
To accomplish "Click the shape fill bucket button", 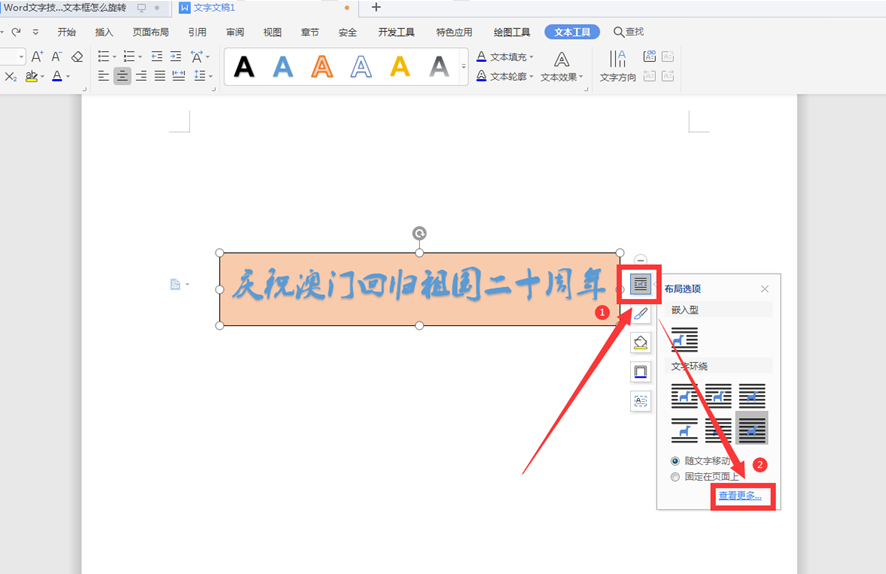I will click(x=640, y=343).
